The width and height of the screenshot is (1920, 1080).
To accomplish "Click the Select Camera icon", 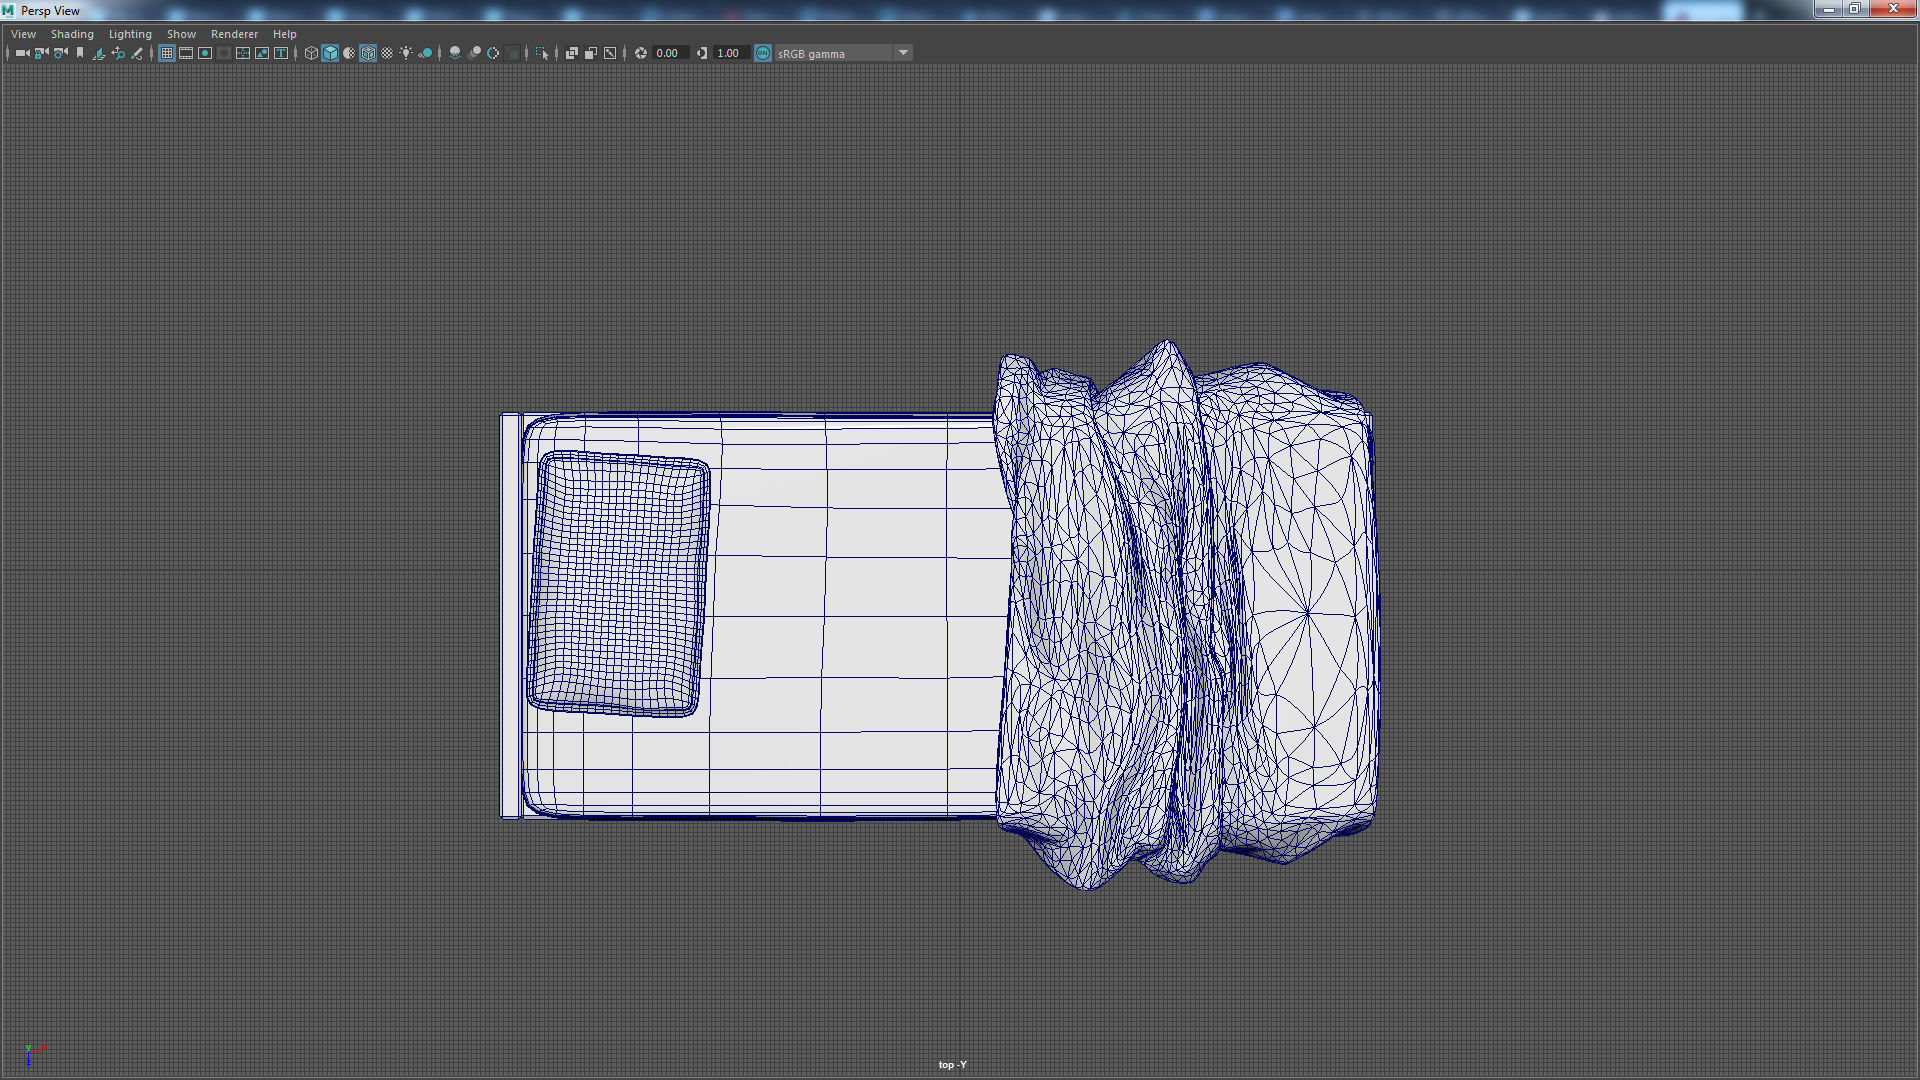I will [22, 53].
